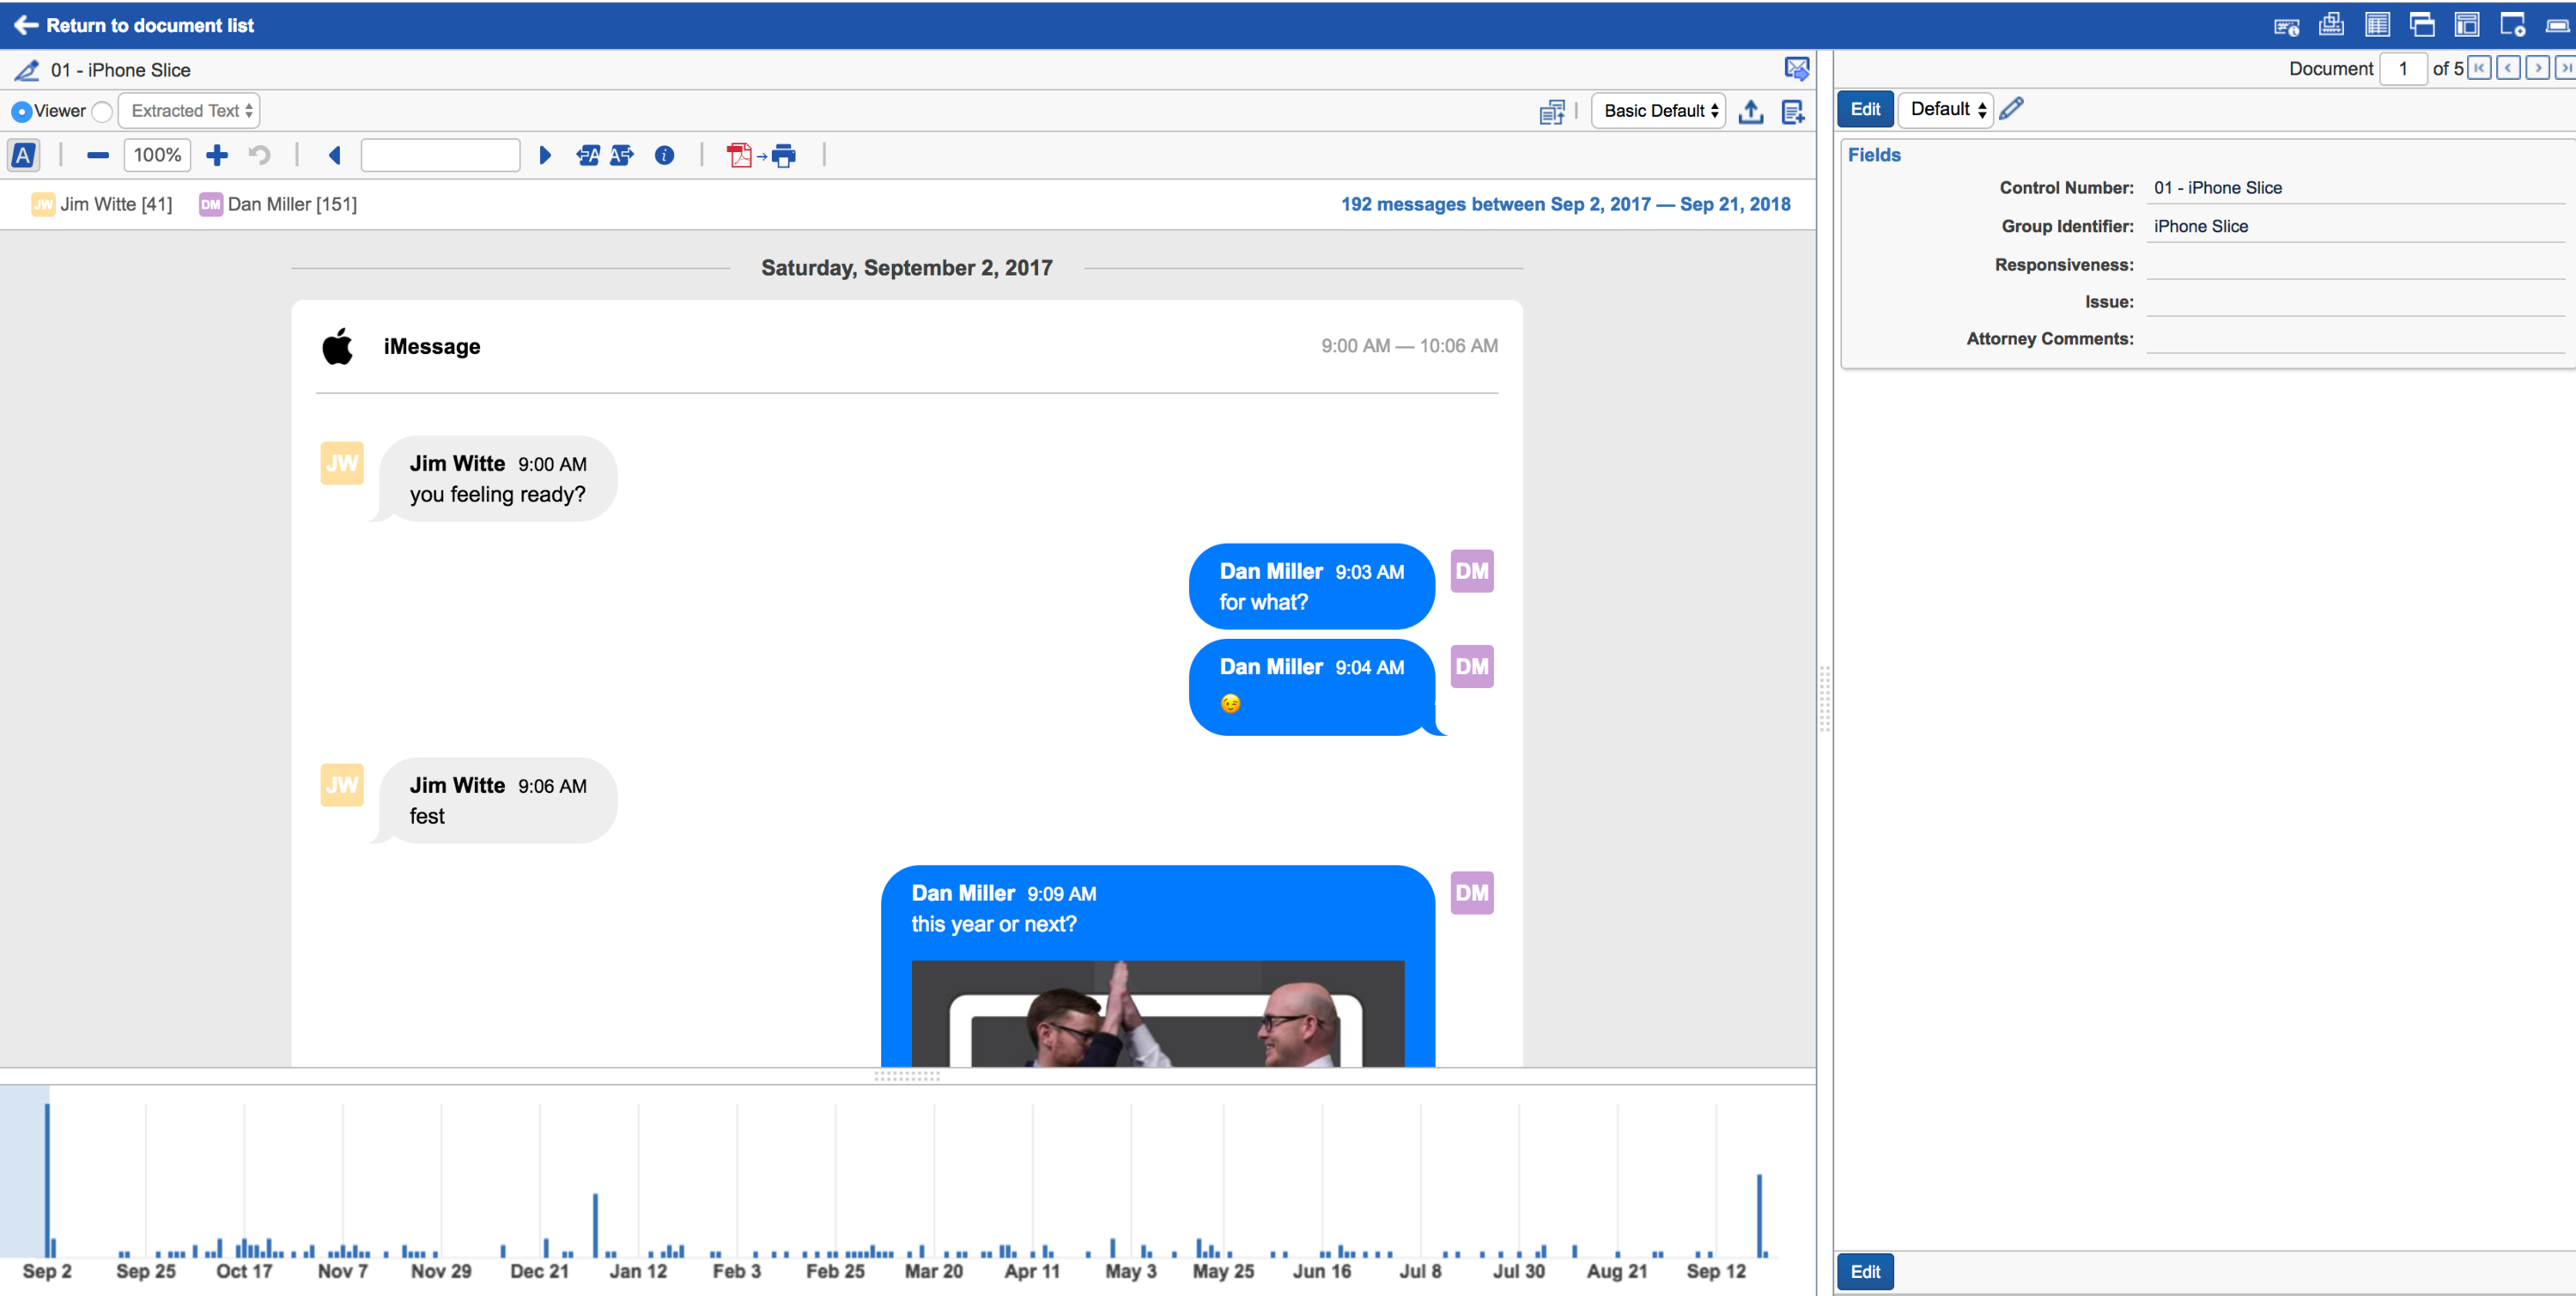Click the top Edit button
Image resolution: width=2576 pixels, height=1296 pixels.
click(1864, 109)
